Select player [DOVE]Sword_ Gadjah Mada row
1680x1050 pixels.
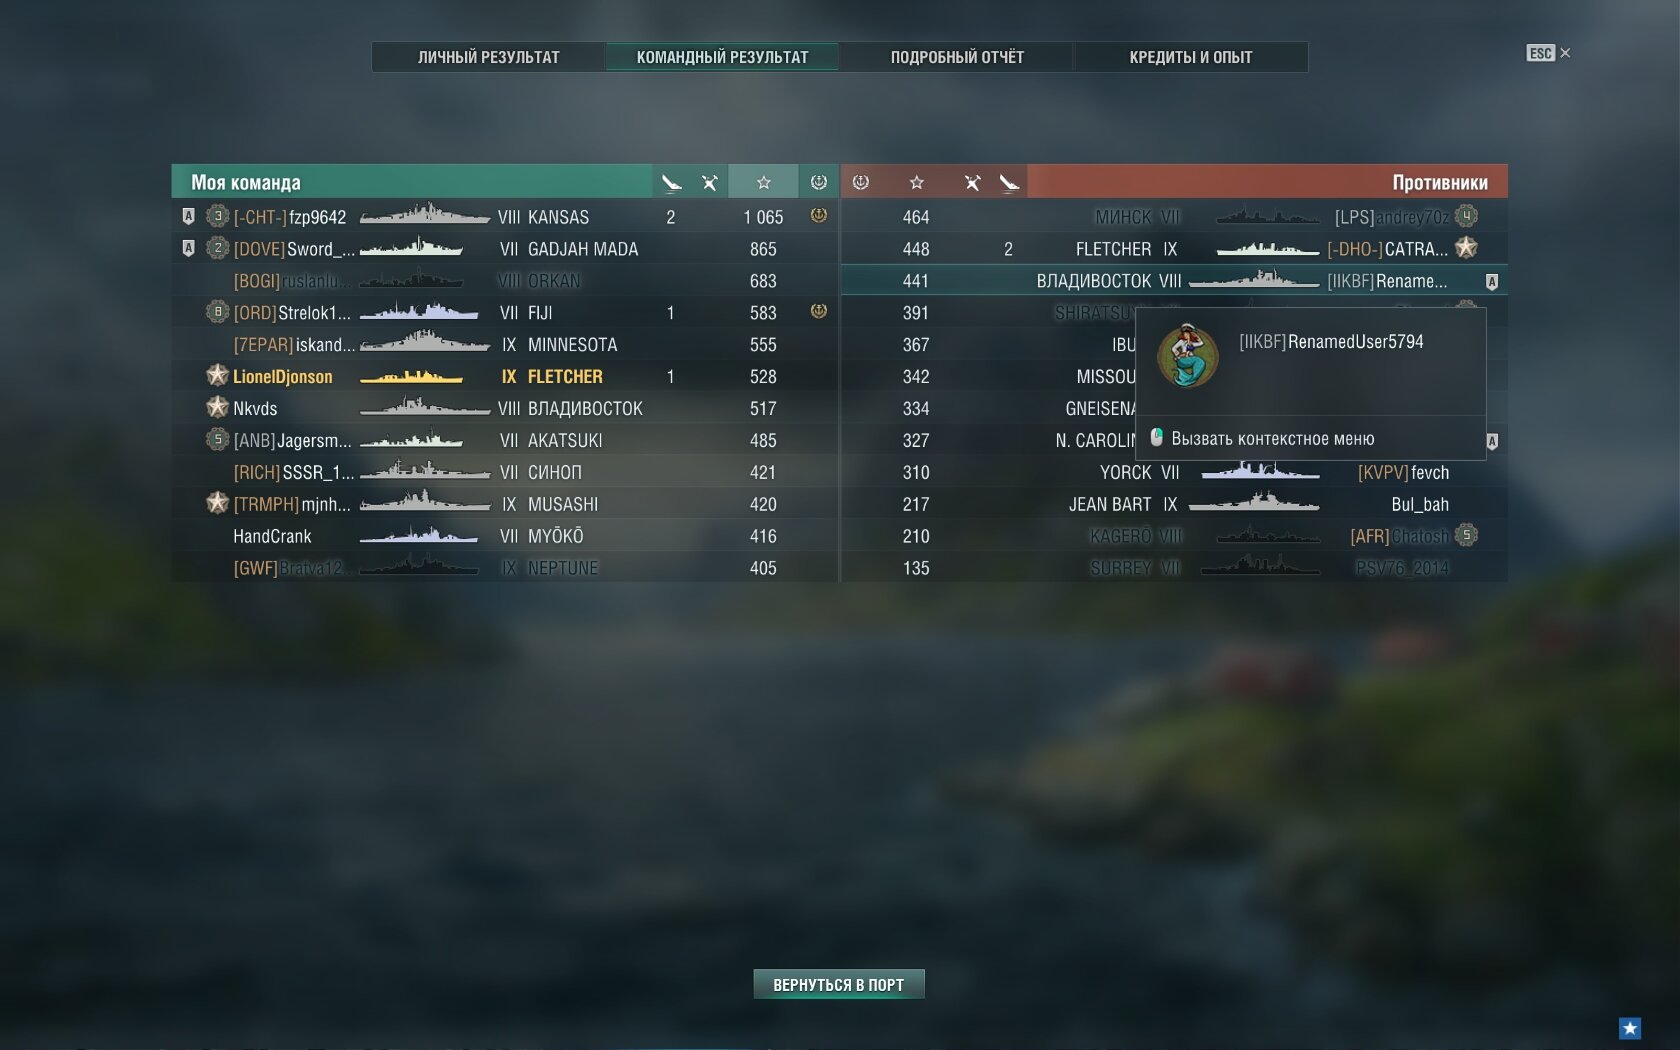pos(505,249)
